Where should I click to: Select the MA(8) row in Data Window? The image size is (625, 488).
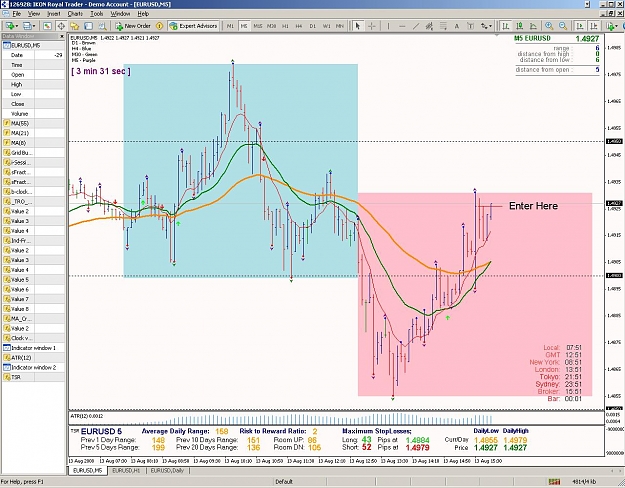click(x=33, y=143)
